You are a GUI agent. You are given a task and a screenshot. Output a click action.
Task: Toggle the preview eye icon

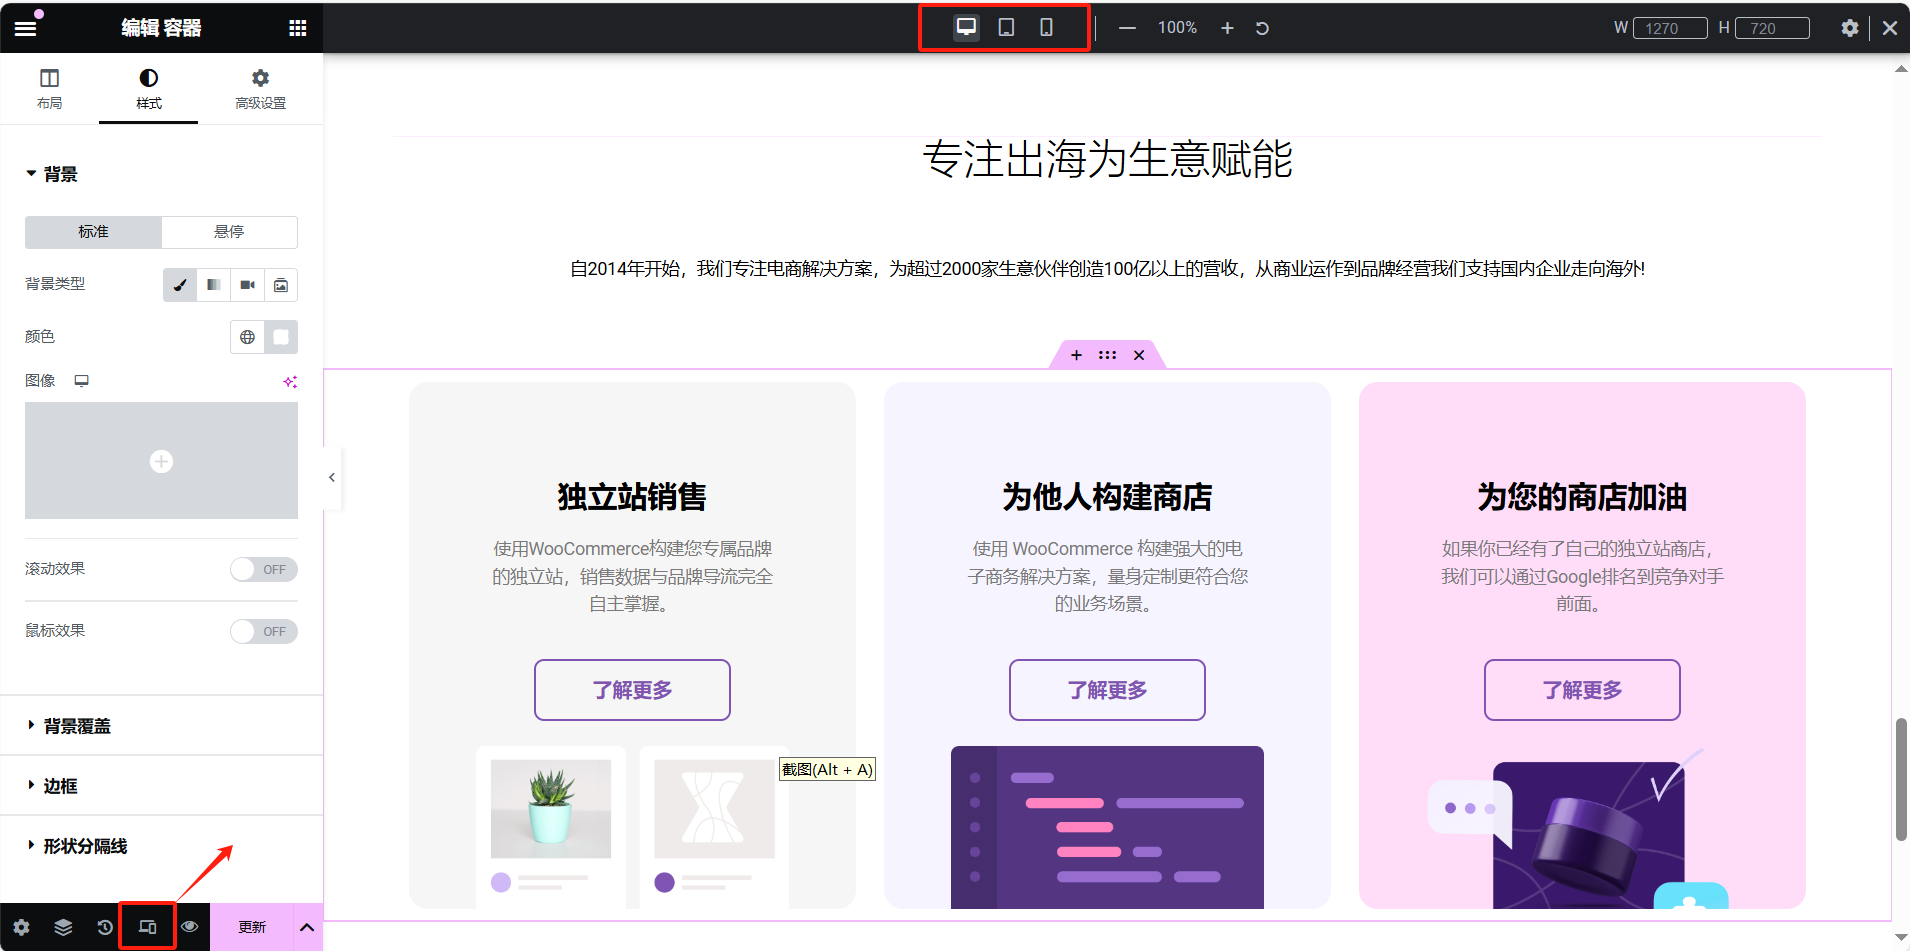click(x=189, y=927)
